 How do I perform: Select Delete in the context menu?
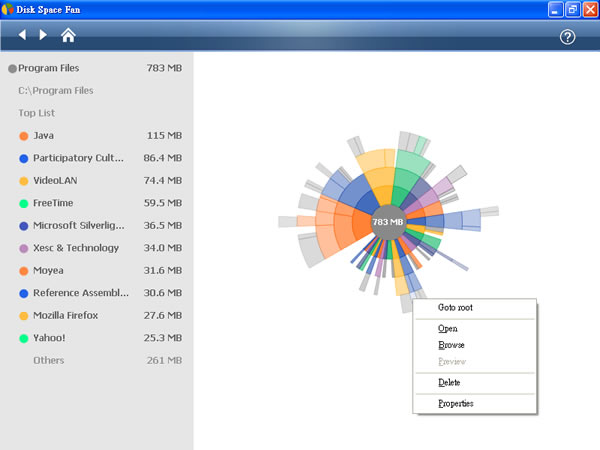tap(449, 383)
